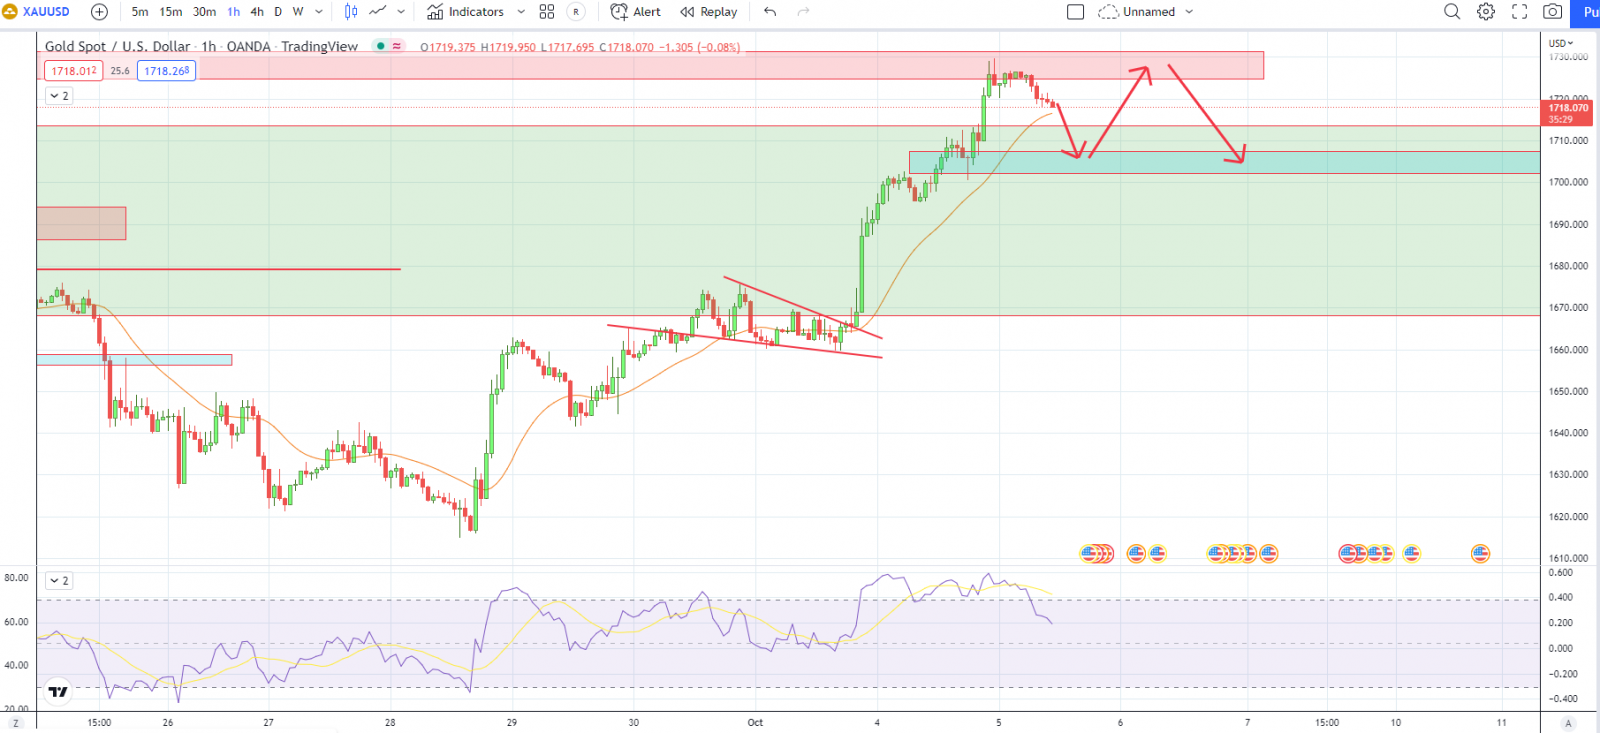This screenshot has width=1600, height=733.
Task: Toggle the Z button bottom-left
Action: (16, 723)
